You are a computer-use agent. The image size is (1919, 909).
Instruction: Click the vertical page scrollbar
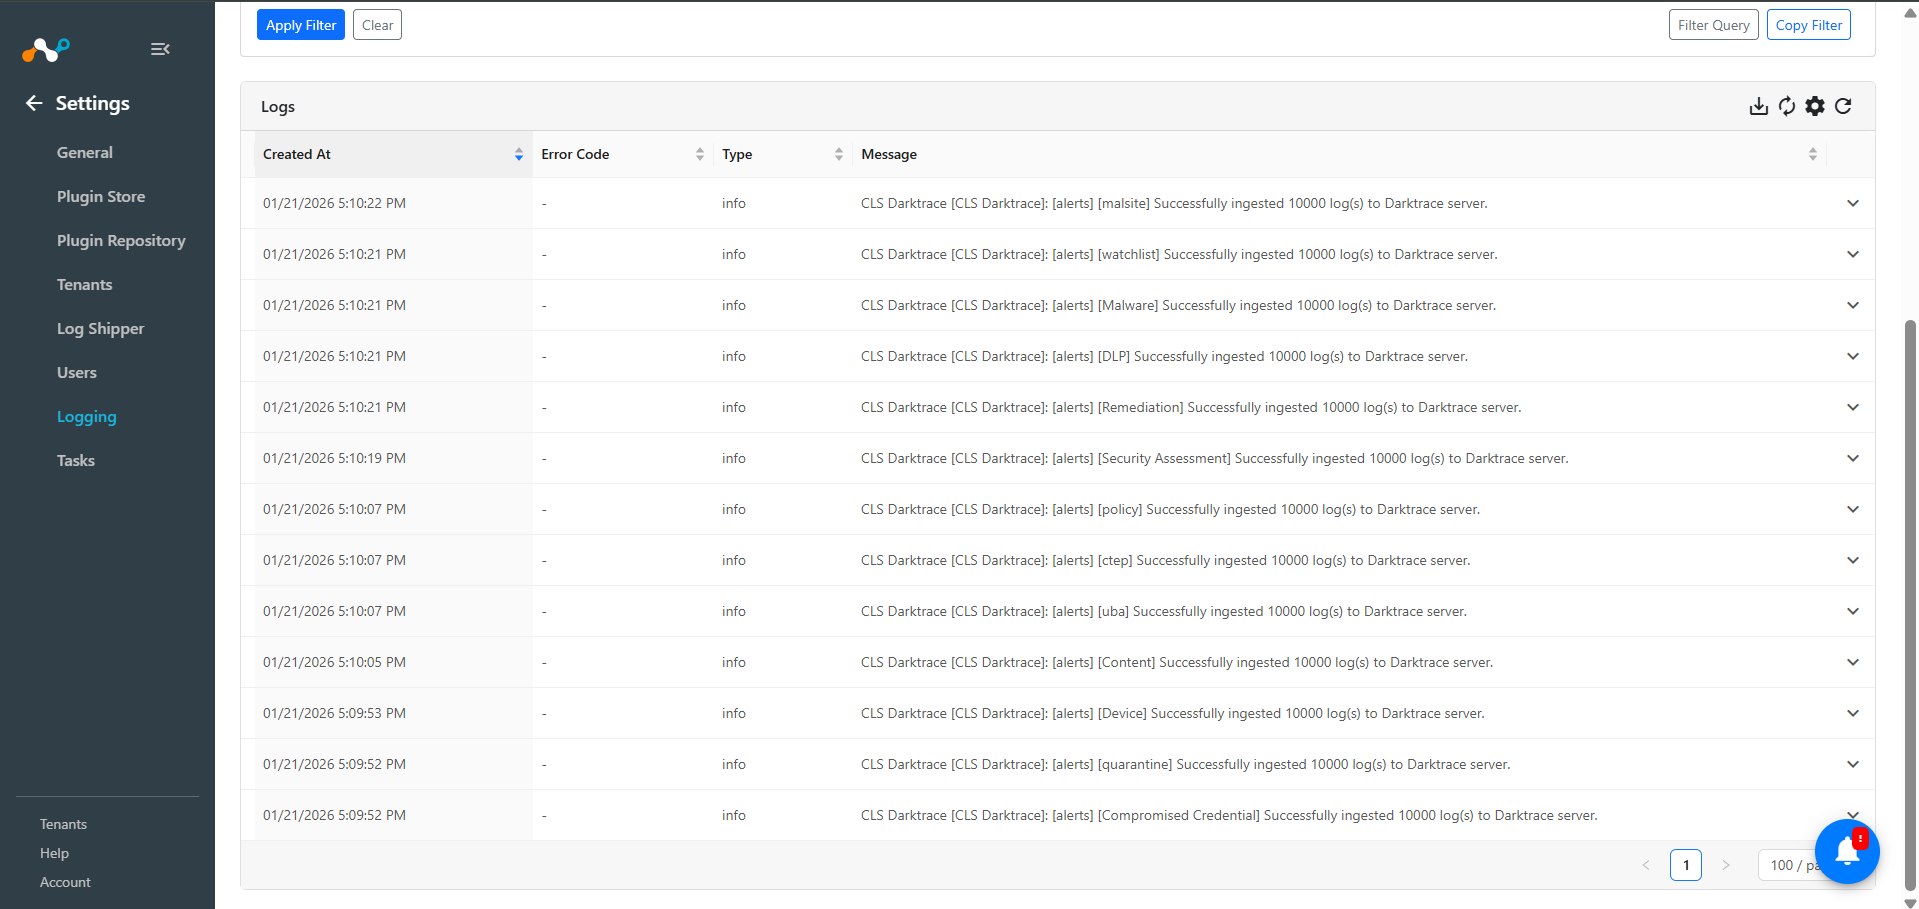1910,600
